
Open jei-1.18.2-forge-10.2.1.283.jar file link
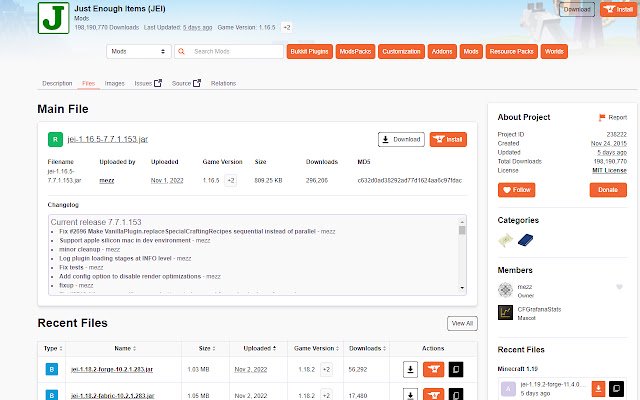[x=112, y=369]
